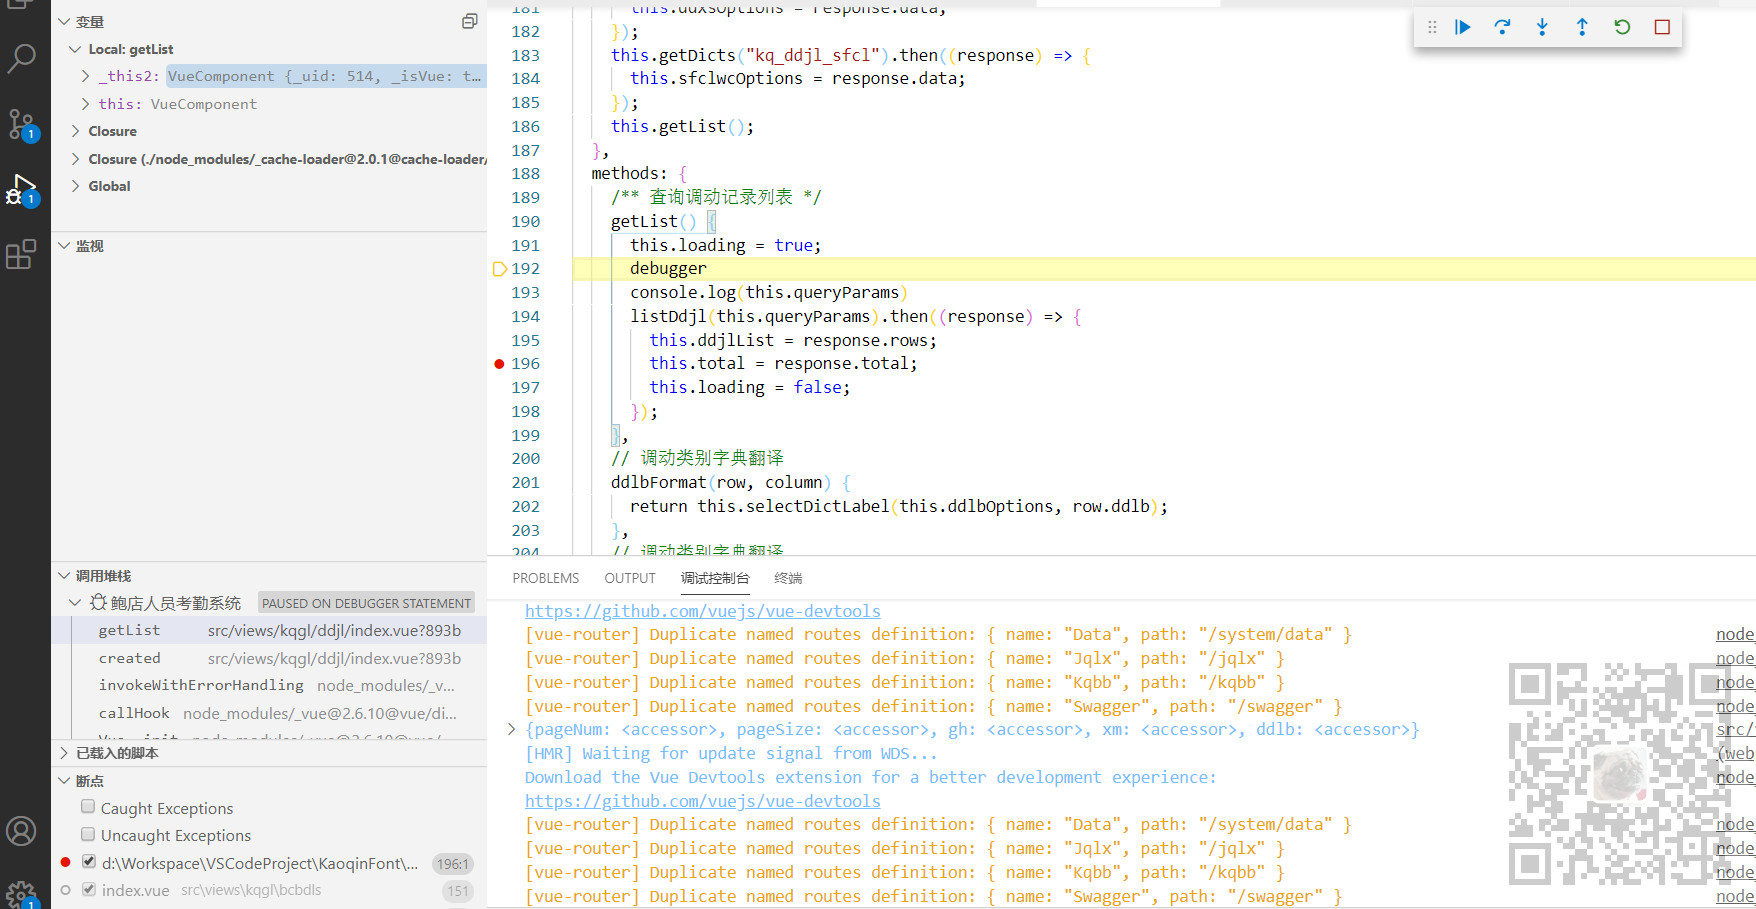Select the created frame in call stack

[129, 657]
